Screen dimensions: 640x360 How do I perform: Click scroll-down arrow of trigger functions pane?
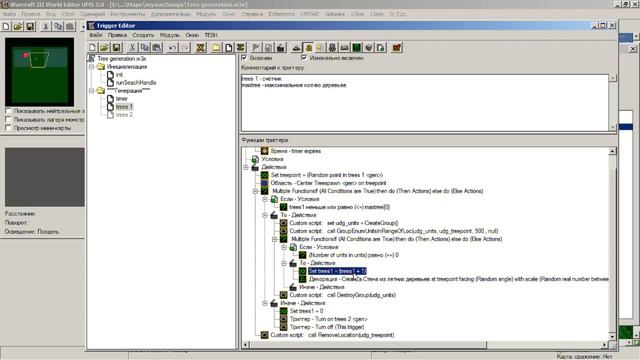coord(612,336)
